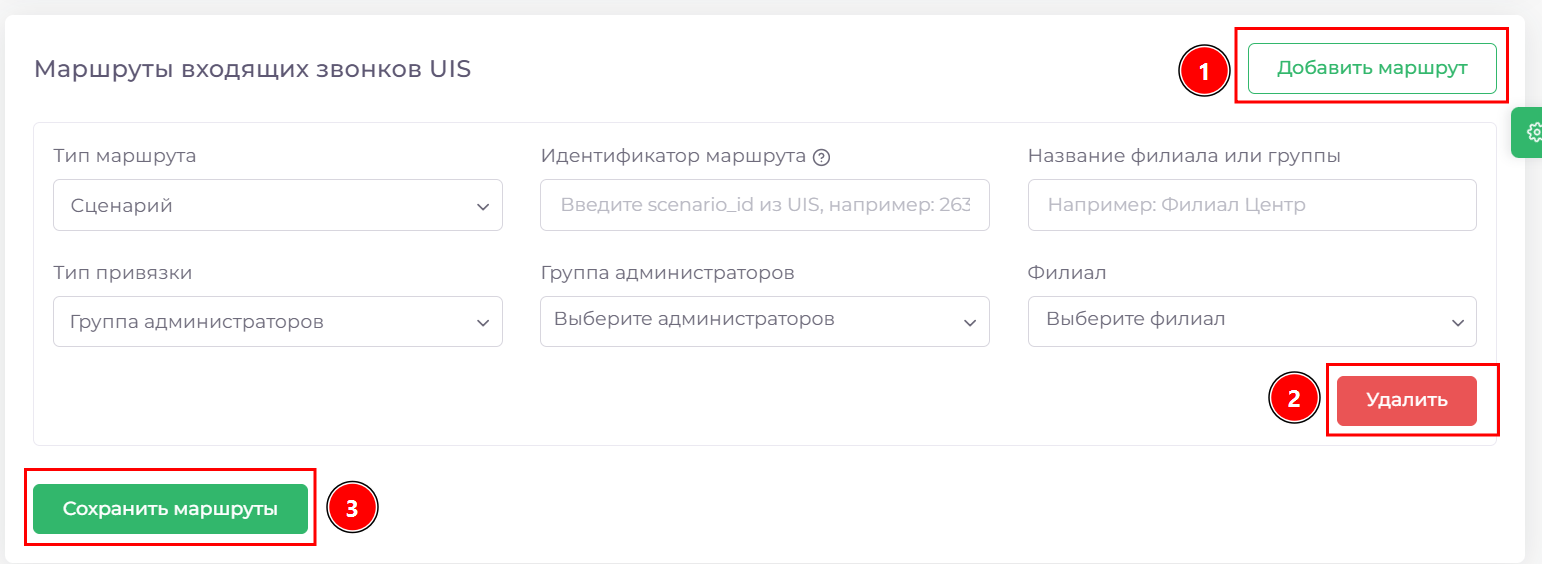Click the Название филиала или группы label
1542x564 pixels.
pos(1184,156)
